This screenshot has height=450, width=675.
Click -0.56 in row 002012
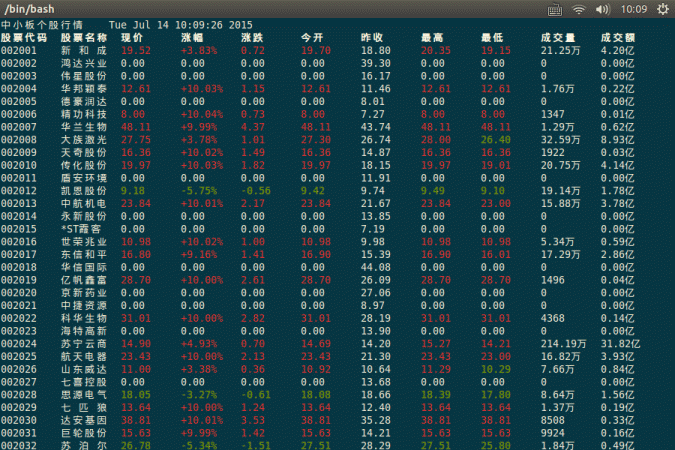256,191
